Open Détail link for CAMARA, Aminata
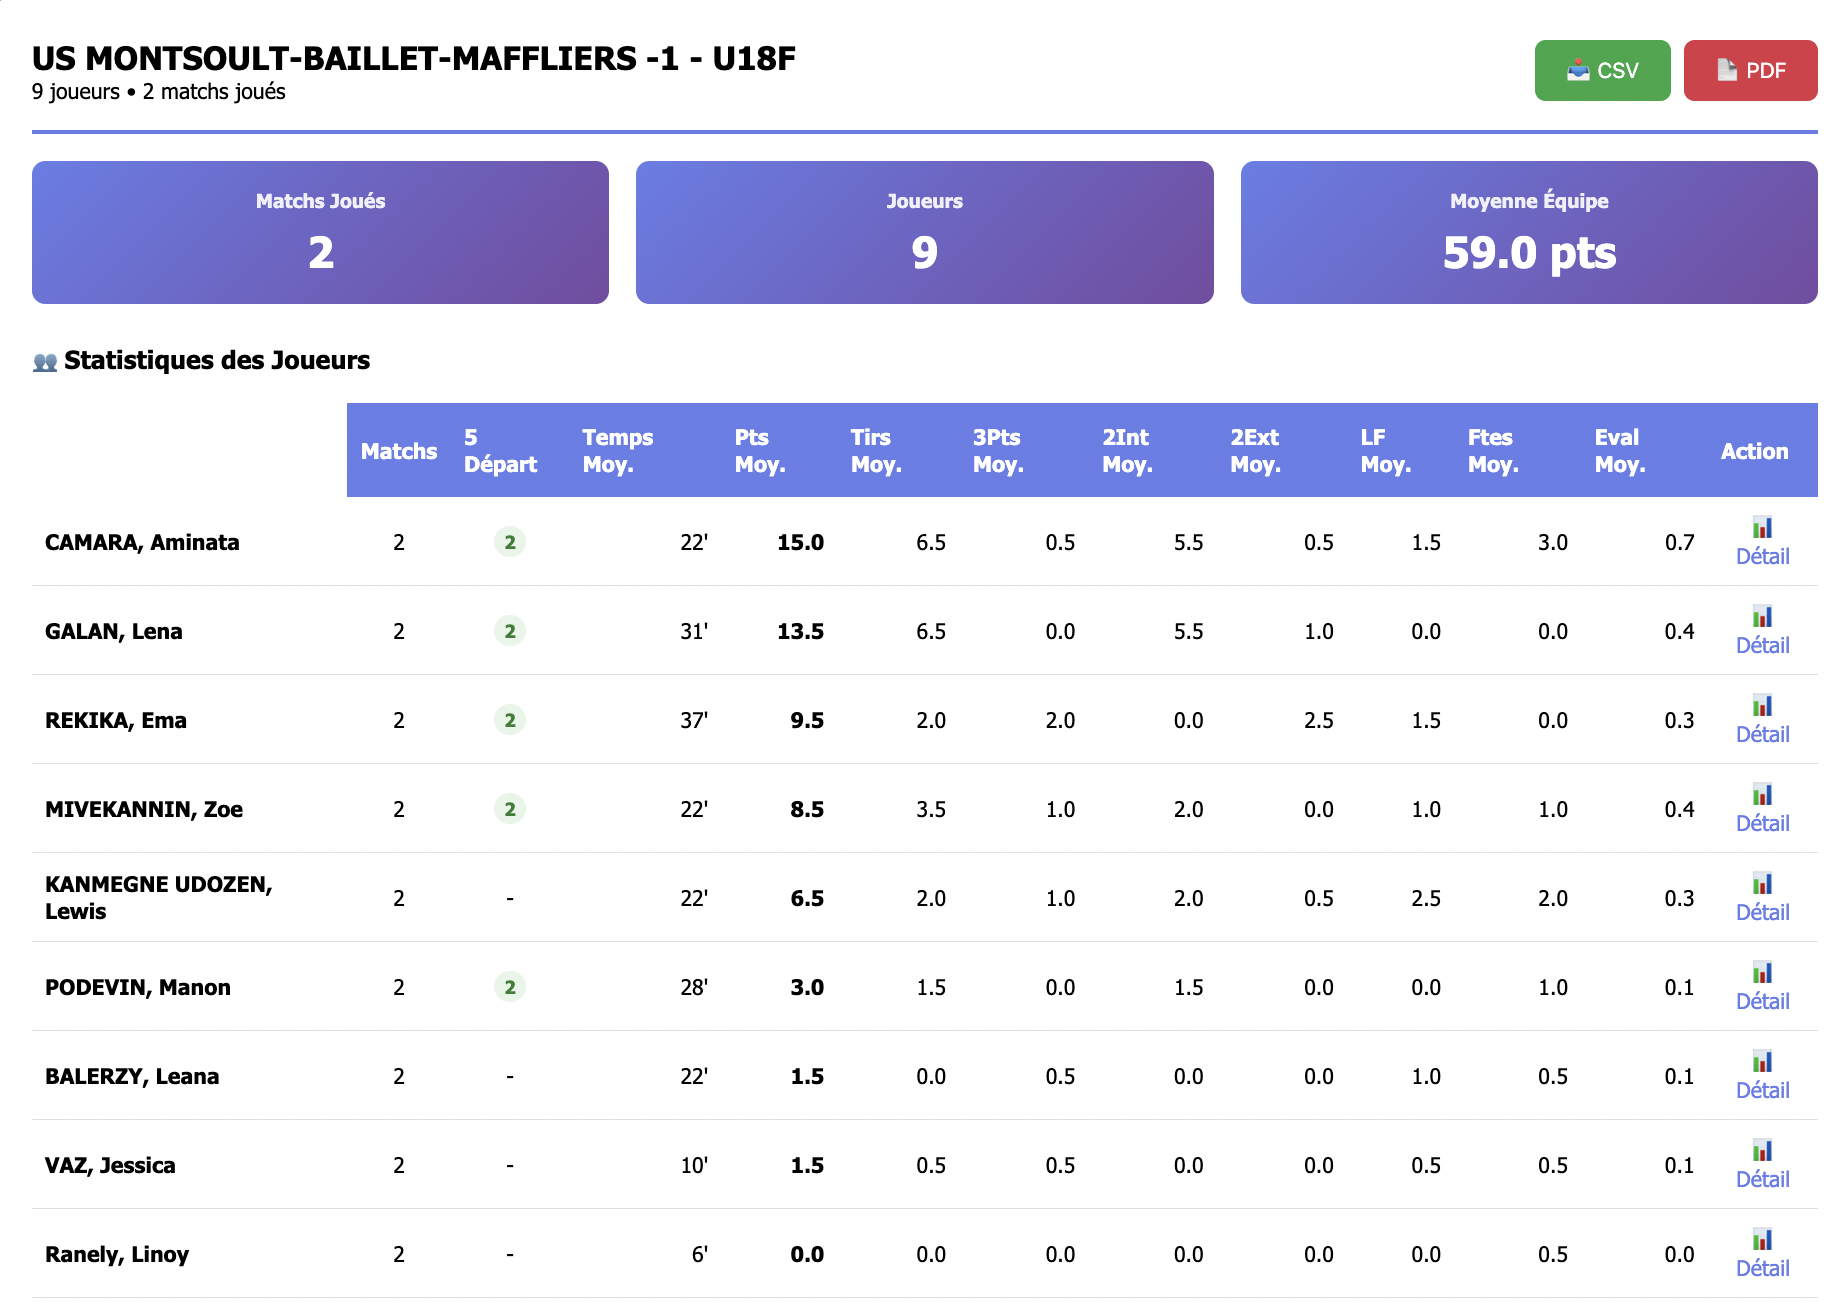Image resolution: width=1838 pixels, height=1302 pixels. [1762, 556]
